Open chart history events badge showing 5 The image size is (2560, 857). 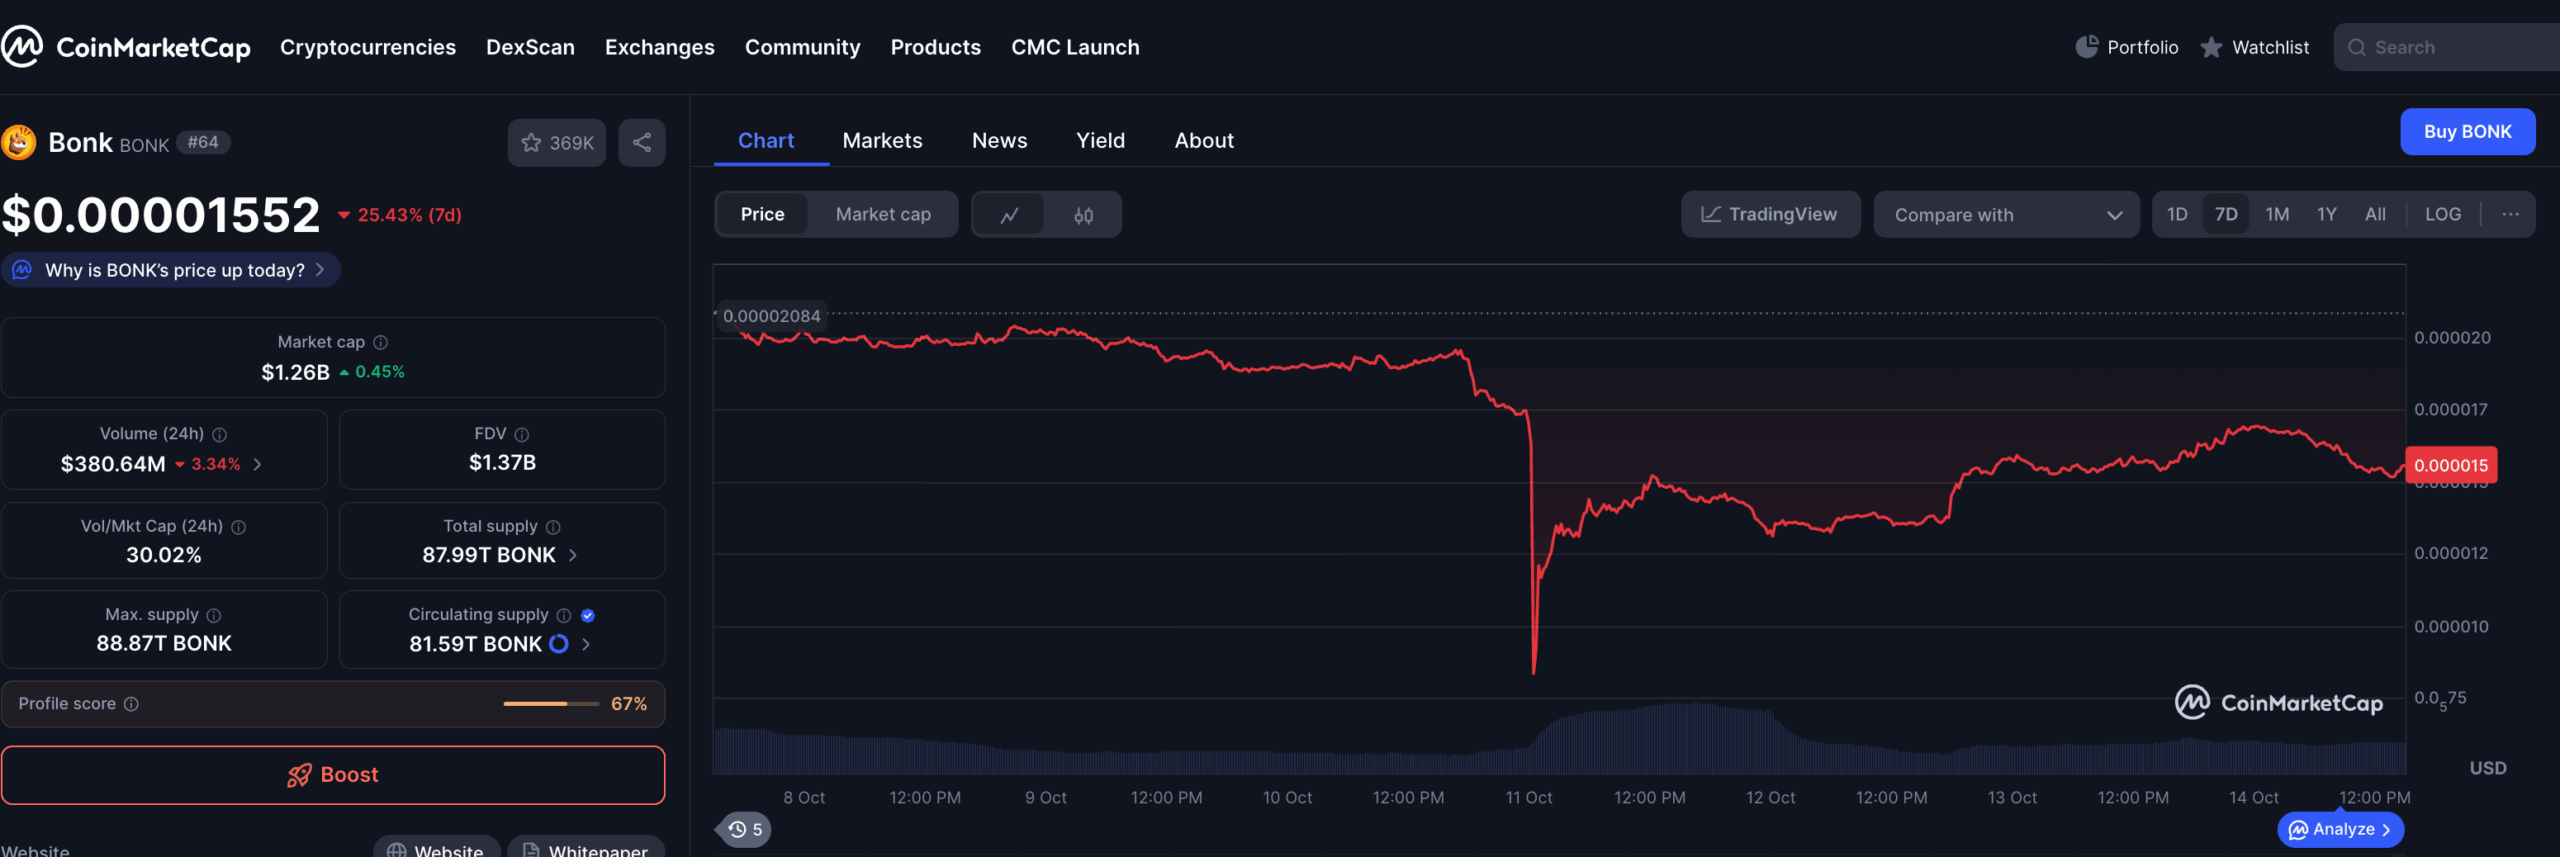745,829
